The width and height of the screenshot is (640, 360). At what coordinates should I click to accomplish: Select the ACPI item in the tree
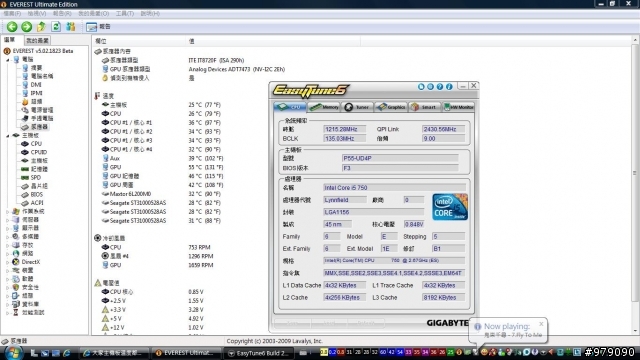37,203
